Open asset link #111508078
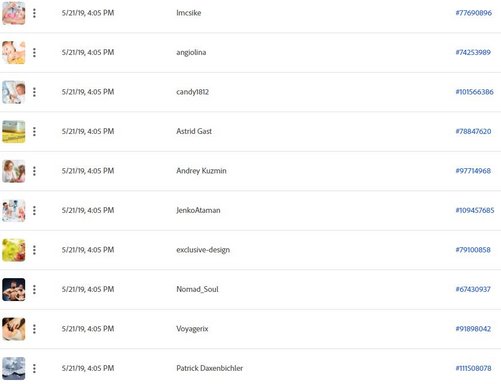The width and height of the screenshot is (501, 384). (473, 368)
